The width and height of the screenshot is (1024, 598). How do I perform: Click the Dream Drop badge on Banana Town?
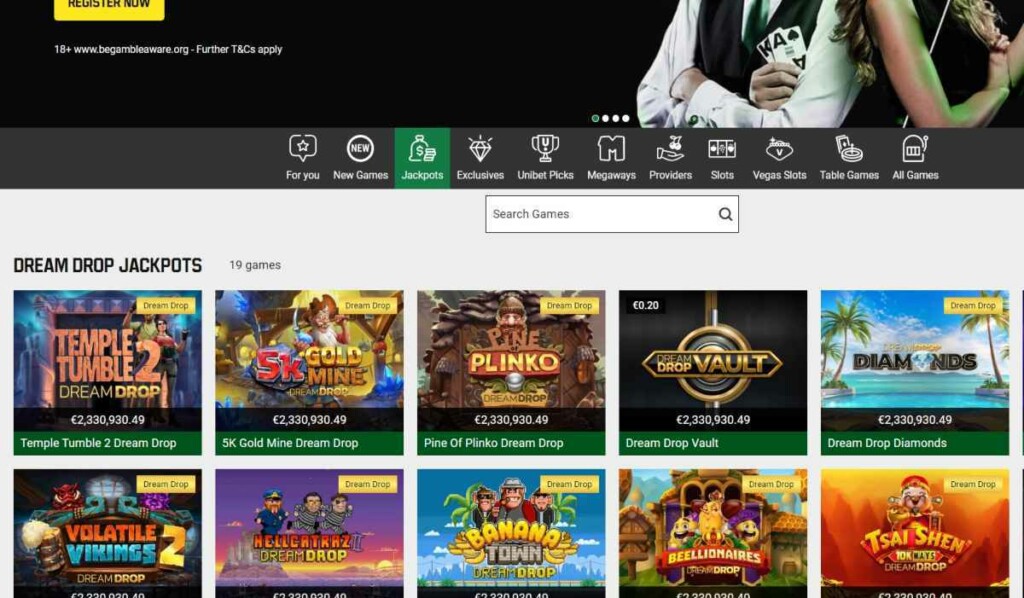coord(569,484)
